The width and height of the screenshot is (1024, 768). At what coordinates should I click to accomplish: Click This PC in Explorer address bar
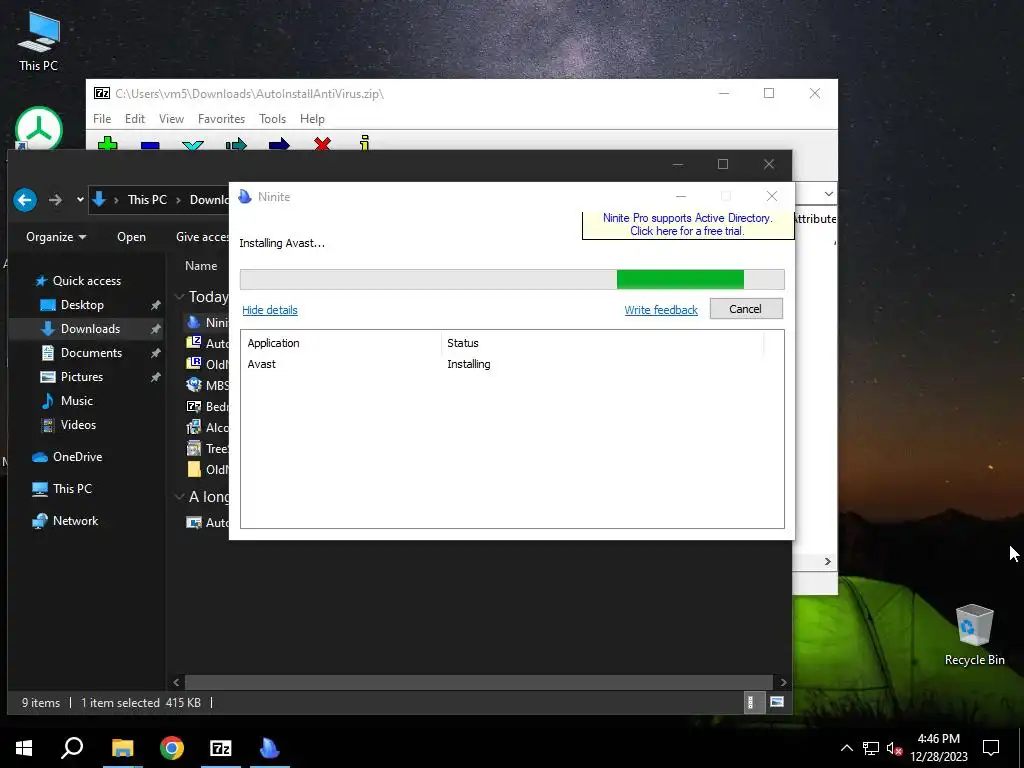coord(147,200)
